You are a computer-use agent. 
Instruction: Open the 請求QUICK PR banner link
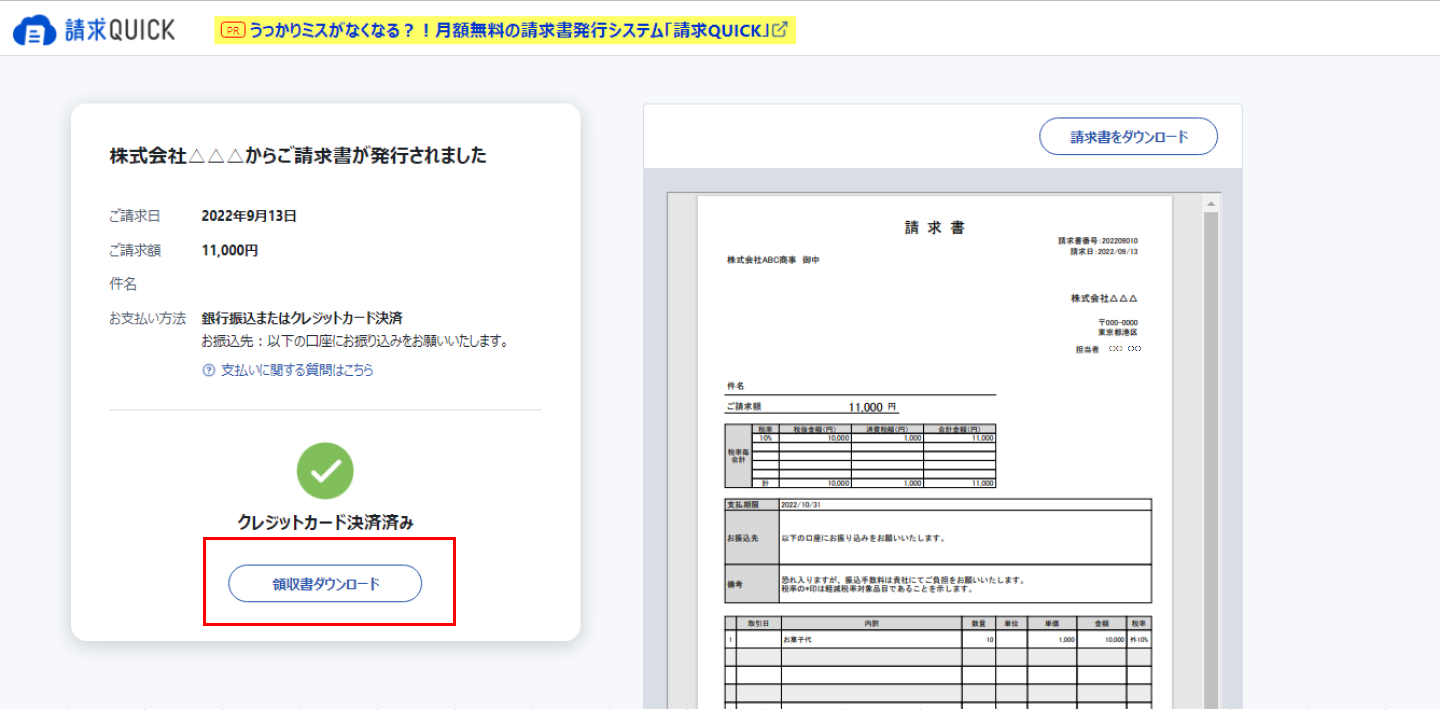click(x=505, y=31)
